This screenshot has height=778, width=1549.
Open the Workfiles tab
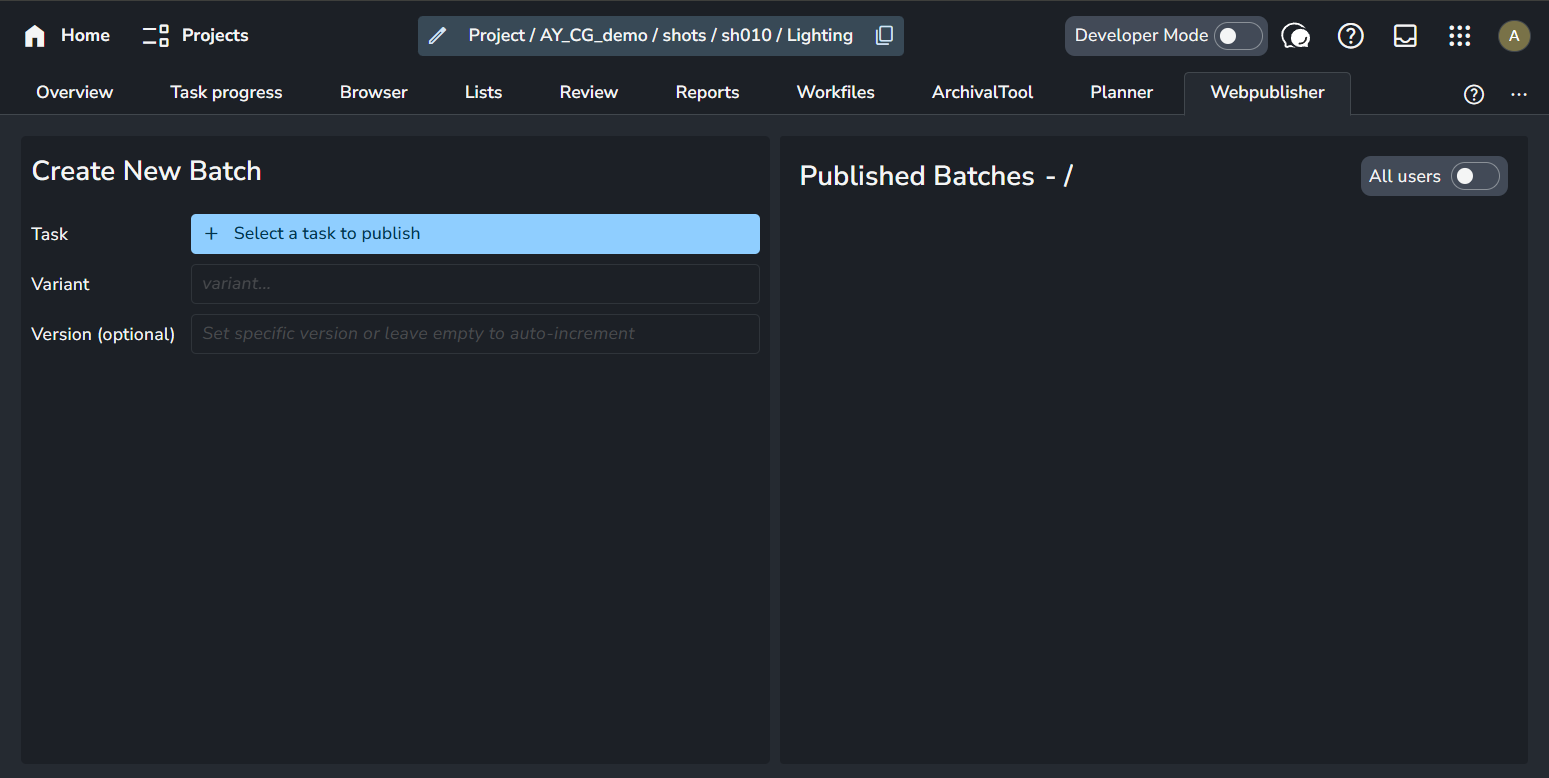point(835,92)
